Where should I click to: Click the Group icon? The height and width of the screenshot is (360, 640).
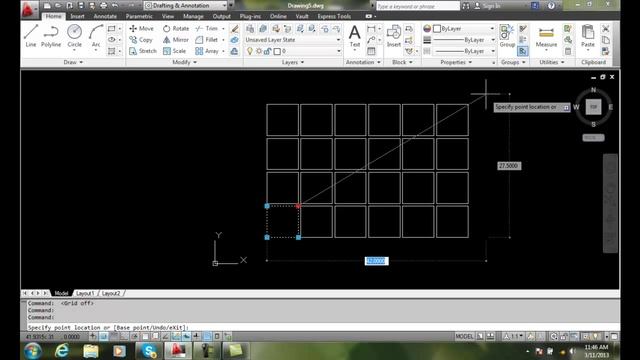pyautogui.click(x=507, y=36)
